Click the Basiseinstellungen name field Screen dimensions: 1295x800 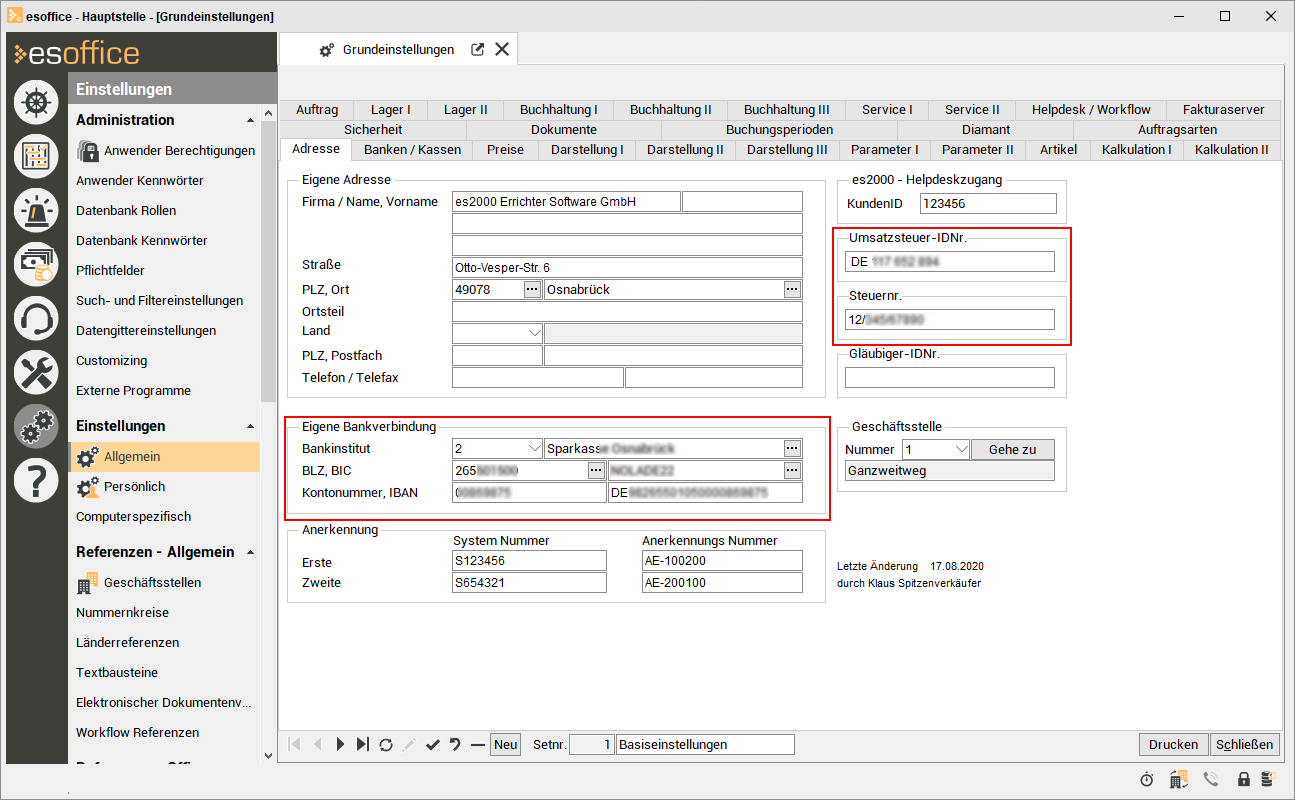(706, 744)
